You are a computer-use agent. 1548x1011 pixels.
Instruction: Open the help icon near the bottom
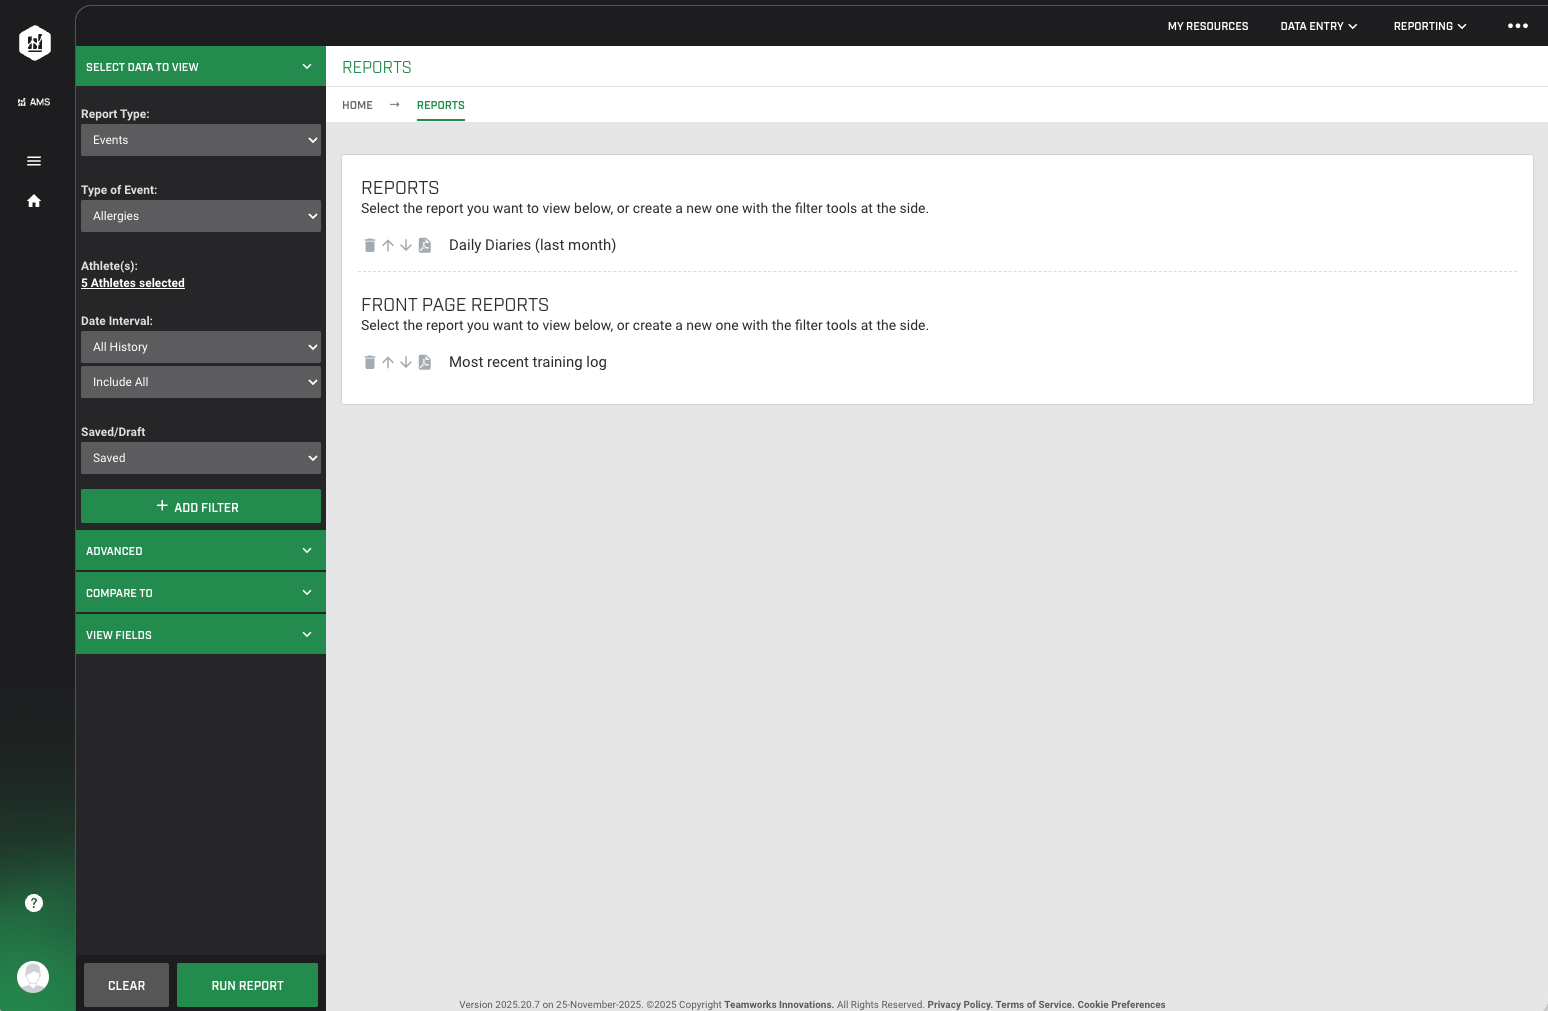pyautogui.click(x=33, y=903)
